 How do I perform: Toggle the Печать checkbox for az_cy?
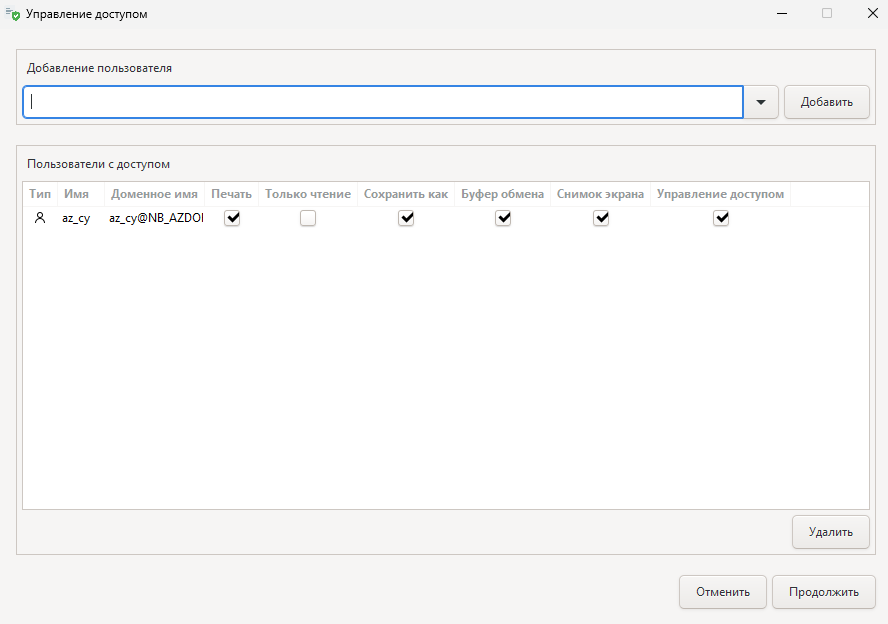(x=232, y=218)
